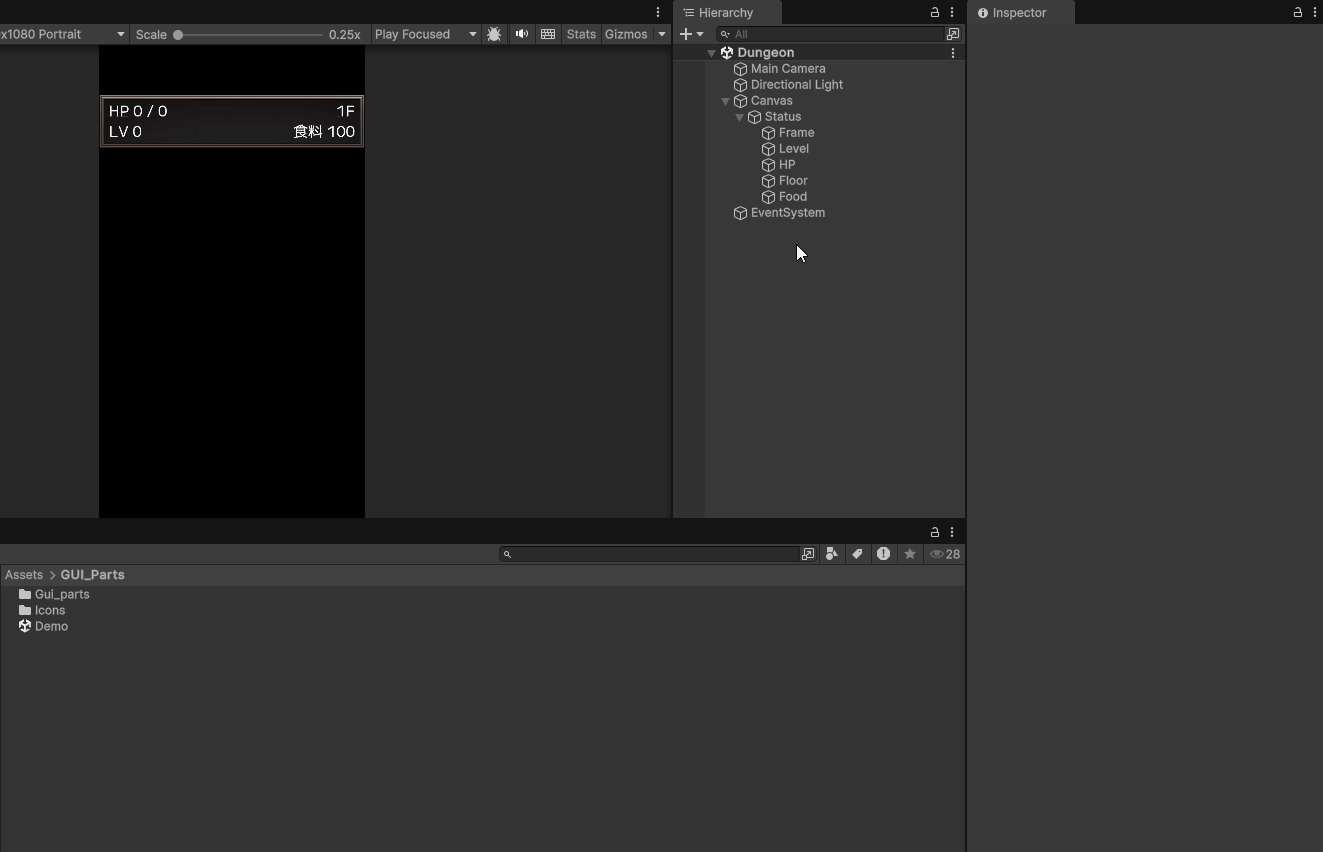Click the keyboard shortcuts icon in Game view
1323x852 pixels.
(548, 34)
